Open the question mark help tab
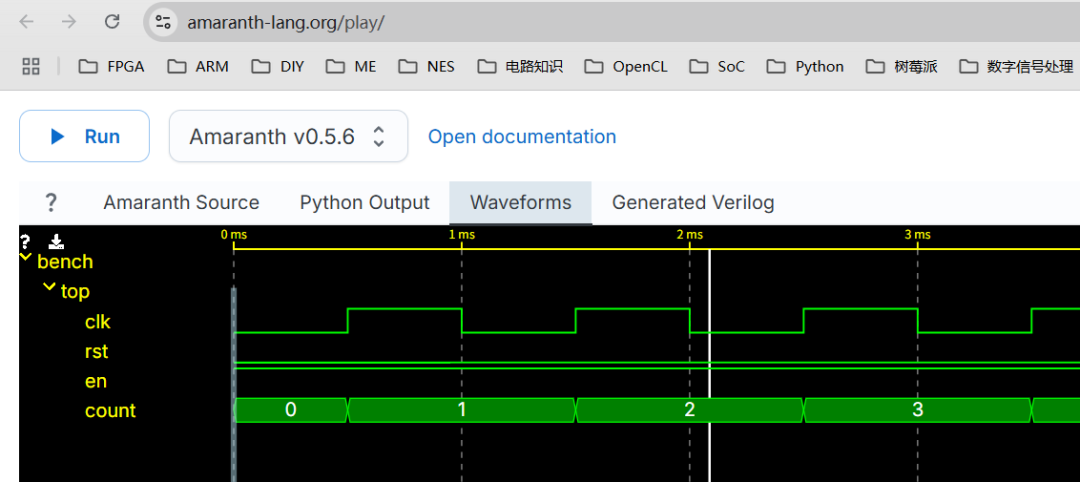The image size is (1080, 482). point(50,202)
